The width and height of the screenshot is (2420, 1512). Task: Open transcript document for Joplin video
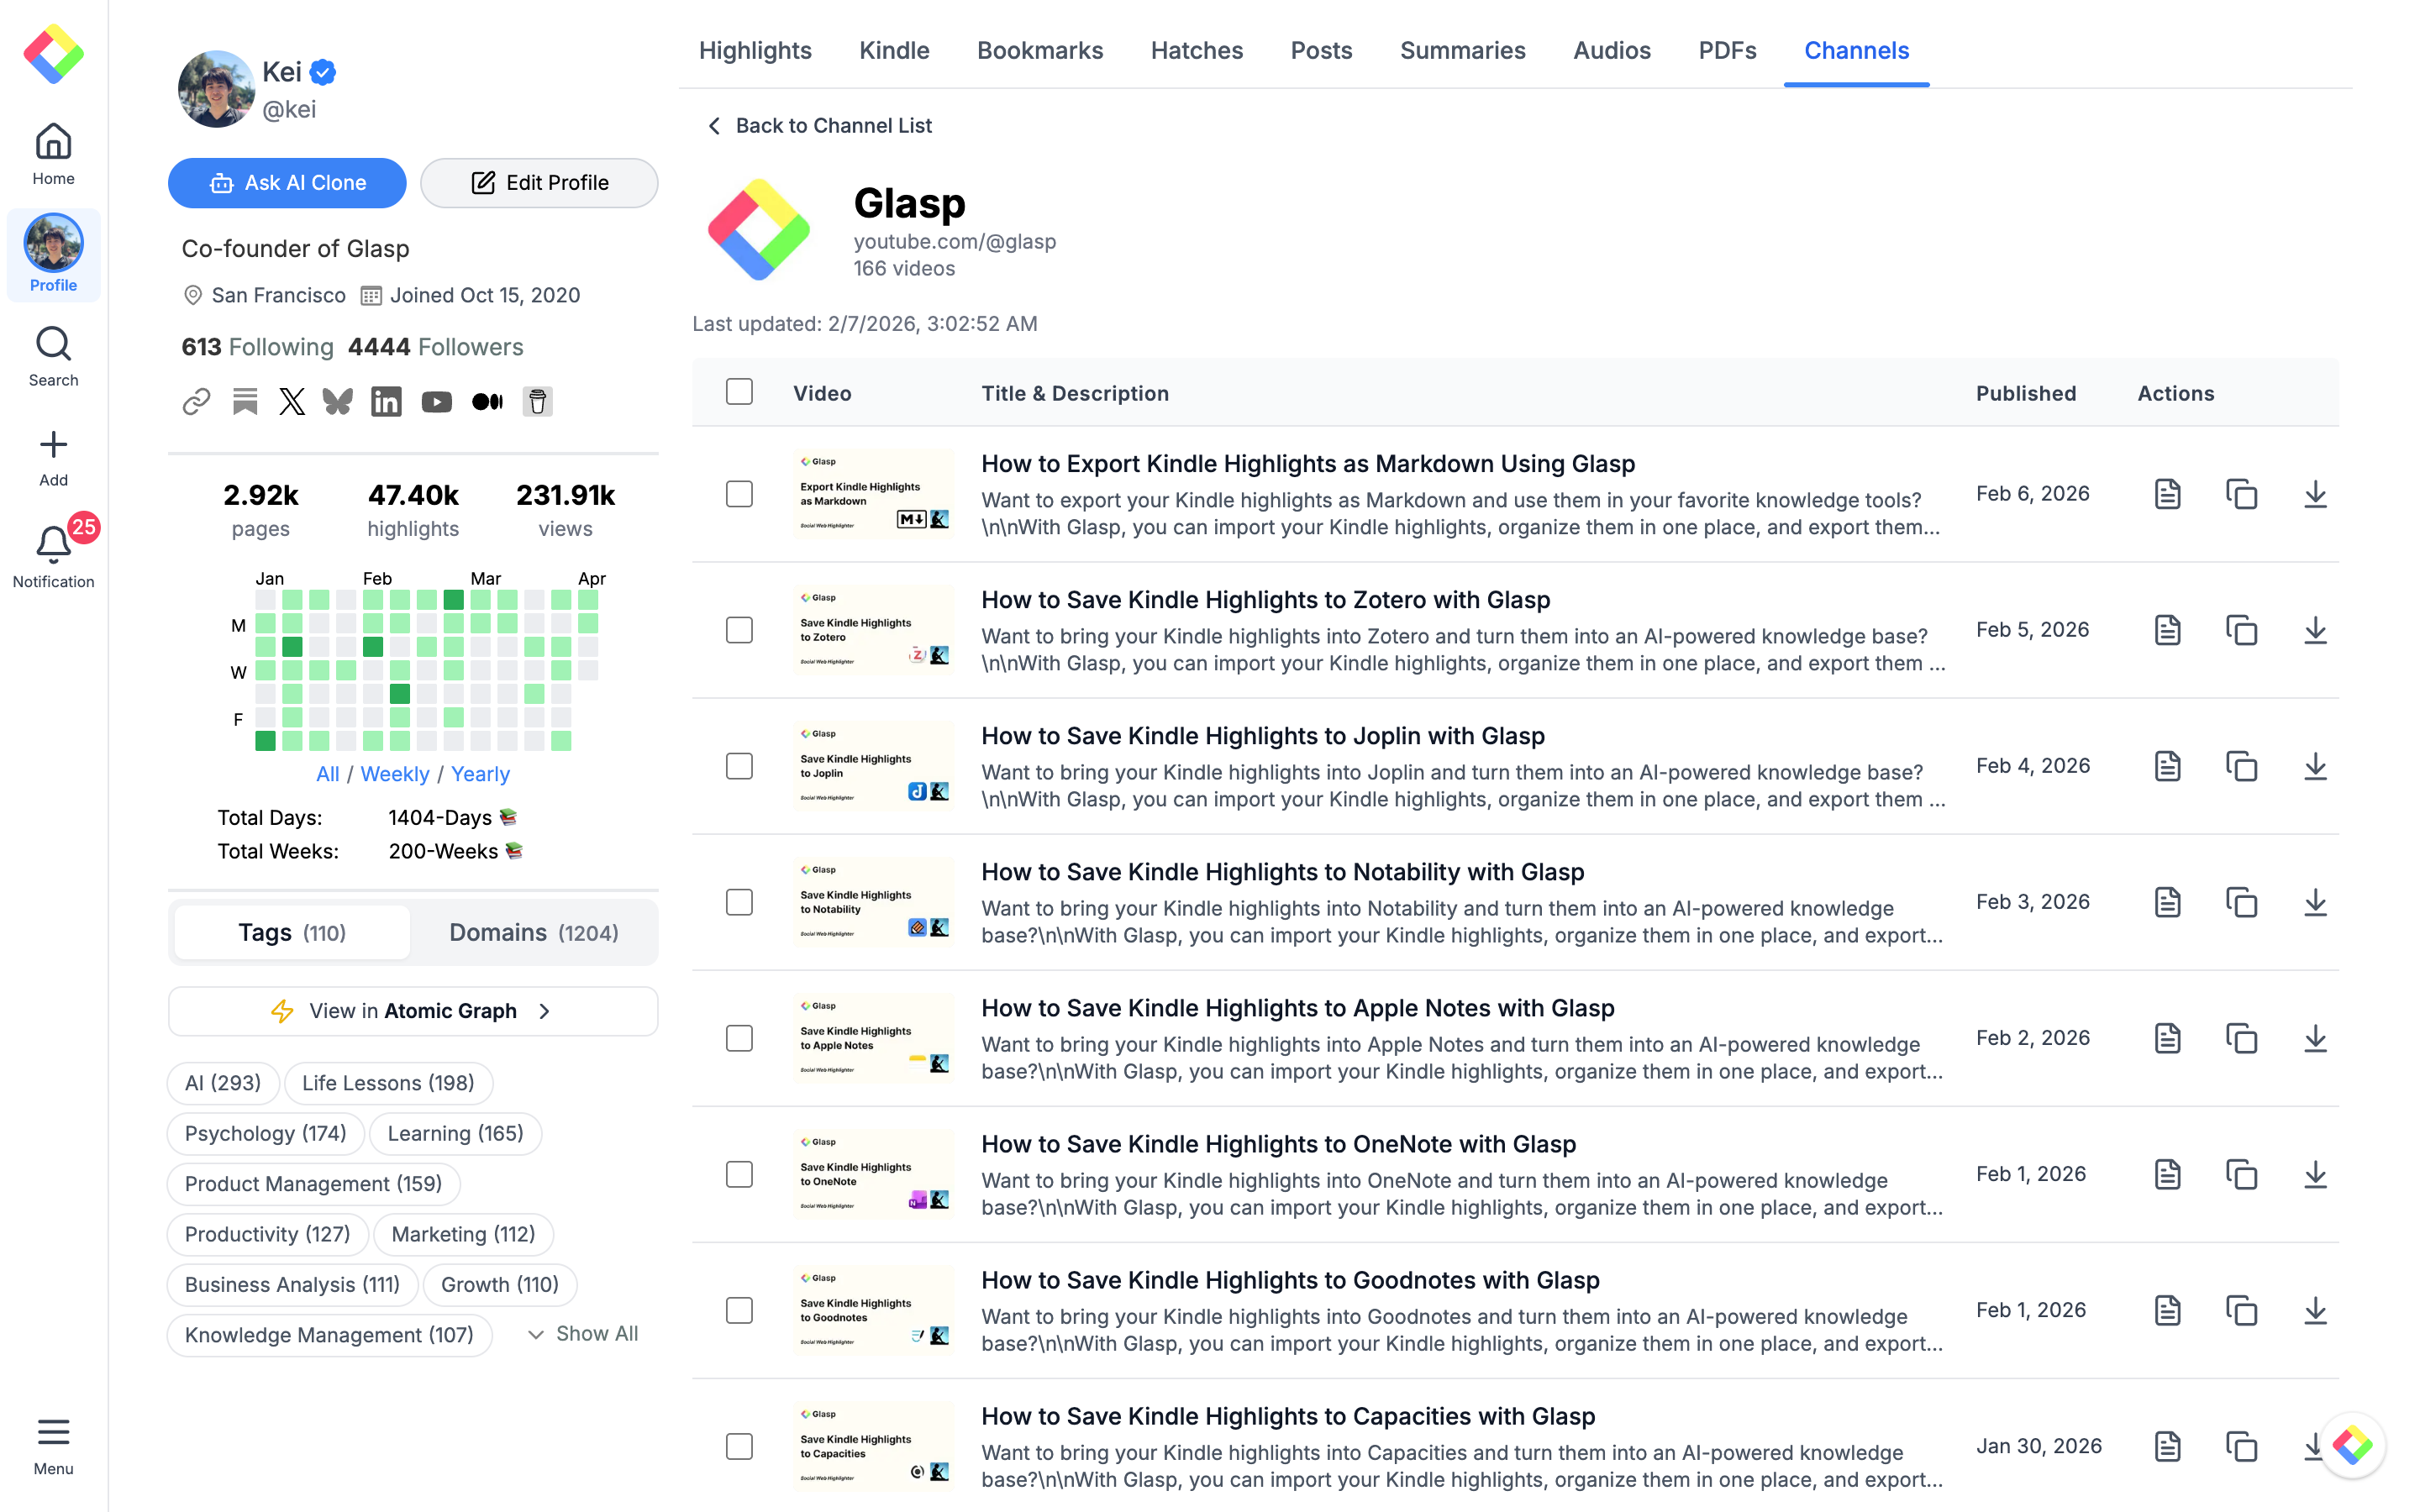pyautogui.click(x=2167, y=766)
